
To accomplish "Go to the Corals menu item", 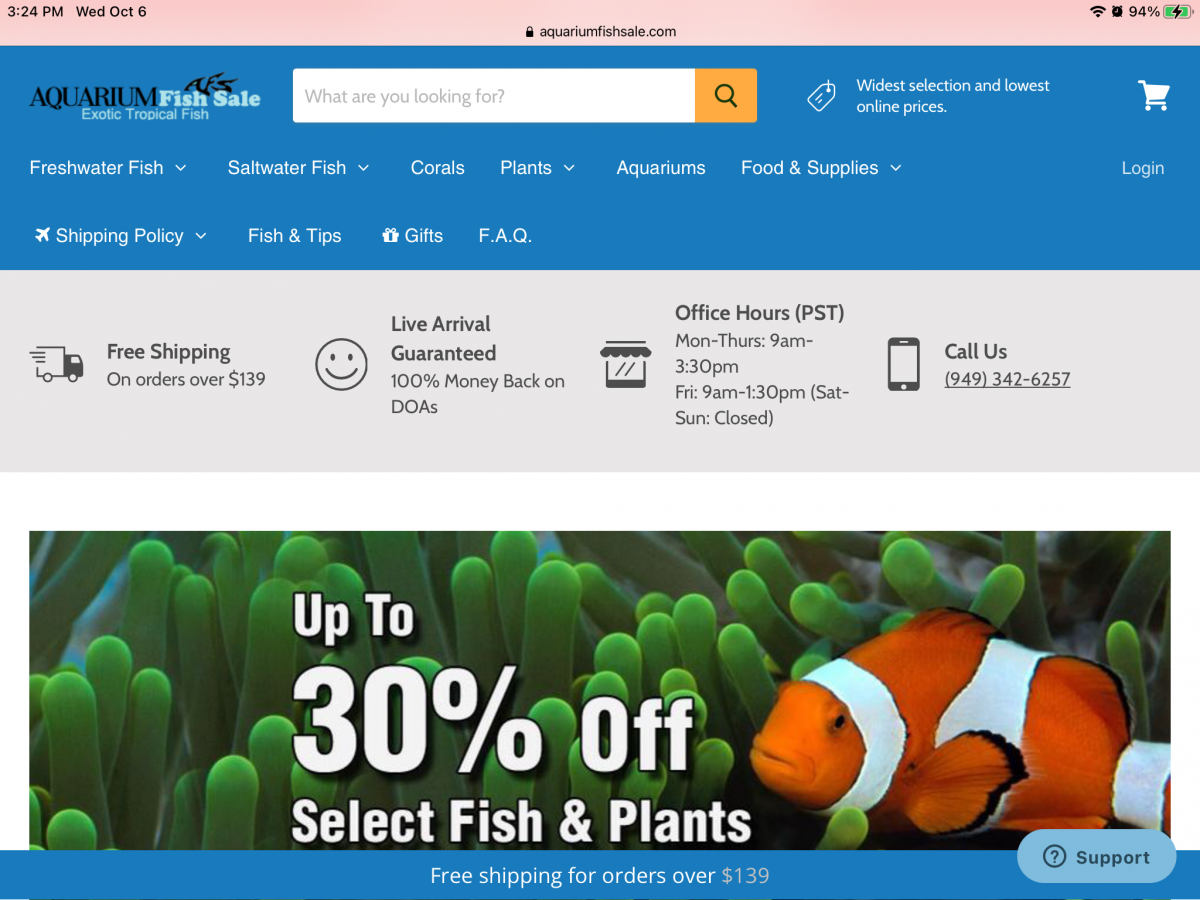I will pyautogui.click(x=438, y=168).
